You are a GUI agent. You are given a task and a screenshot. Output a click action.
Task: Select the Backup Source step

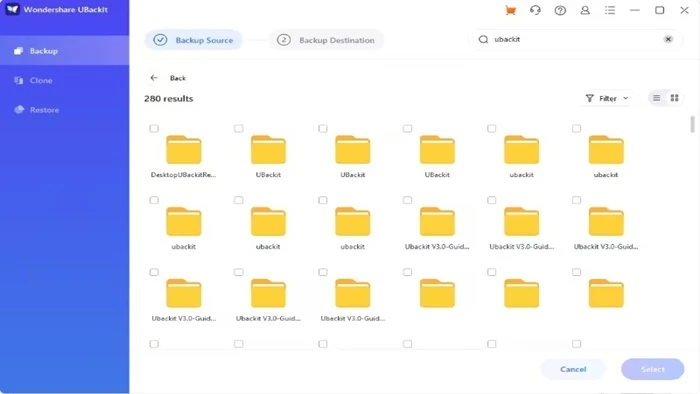pos(193,40)
